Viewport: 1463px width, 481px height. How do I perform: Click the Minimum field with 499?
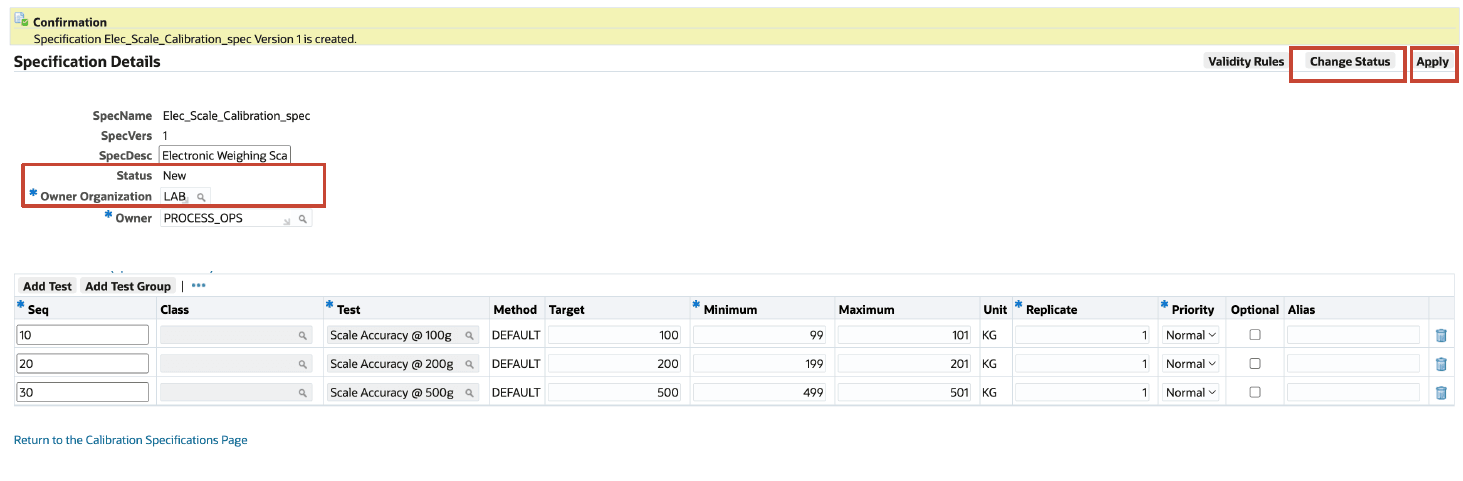click(760, 393)
